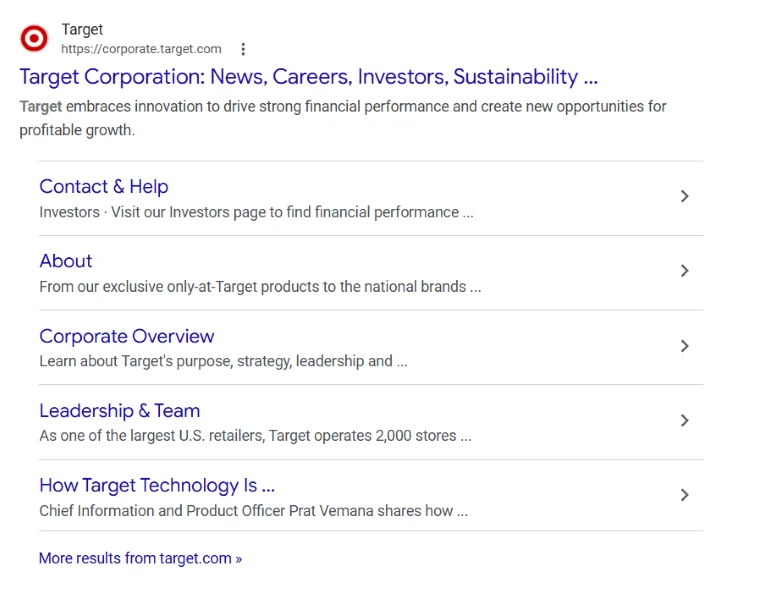Open the "How Target Technology Is ..." sitelink
This screenshot has height=600, width=761.
point(157,485)
